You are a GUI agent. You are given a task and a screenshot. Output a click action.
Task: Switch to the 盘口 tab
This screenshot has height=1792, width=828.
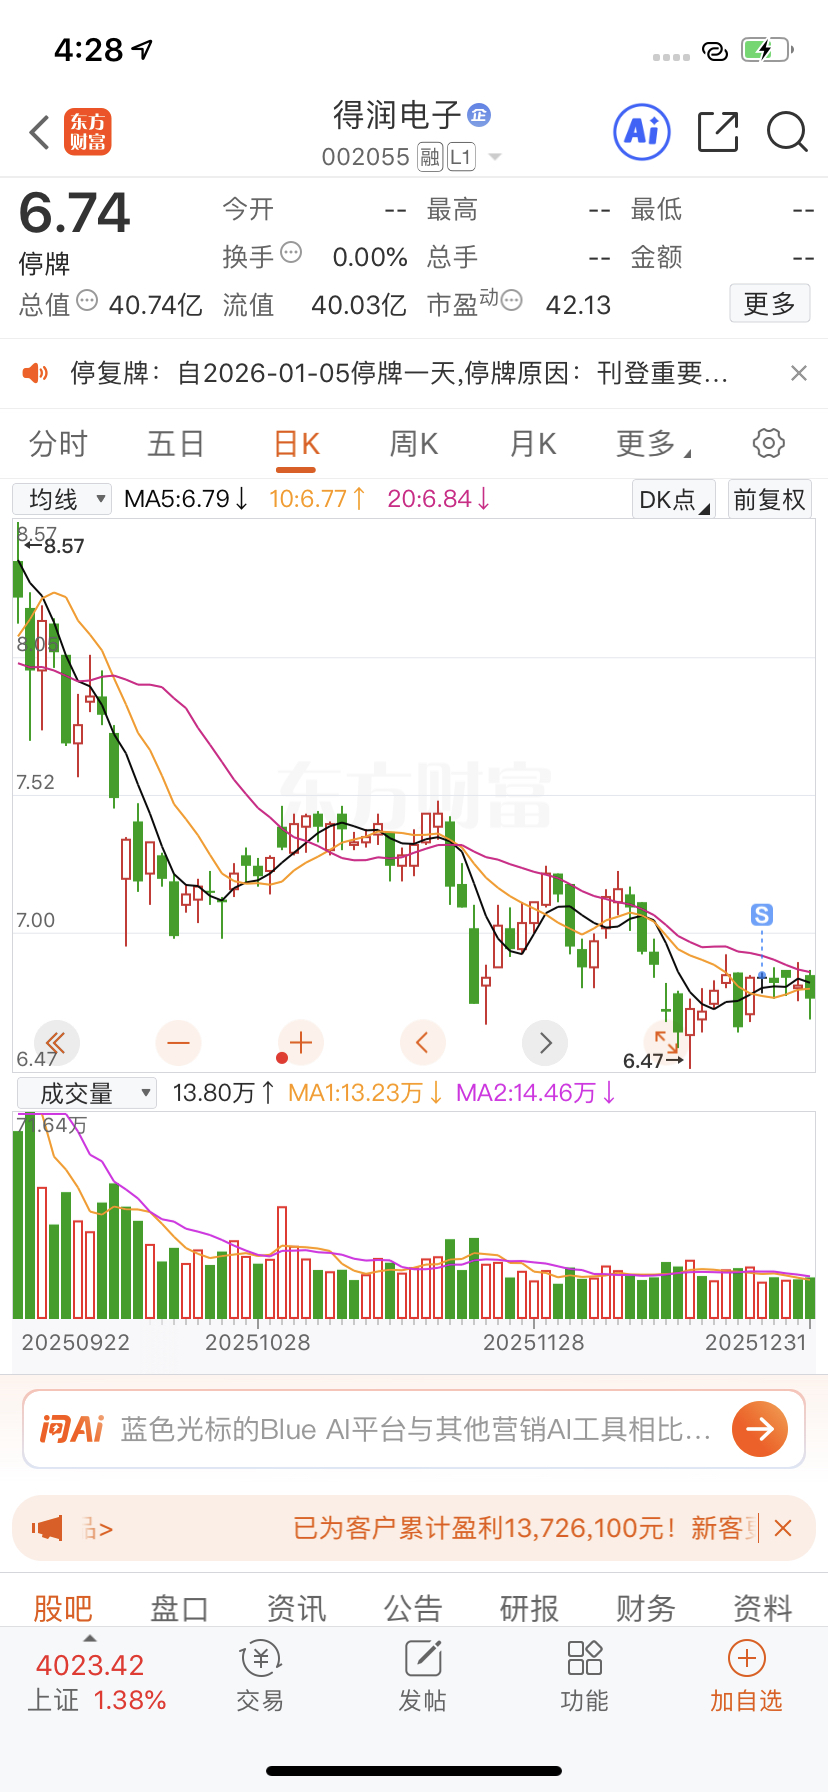pyautogui.click(x=179, y=1608)
